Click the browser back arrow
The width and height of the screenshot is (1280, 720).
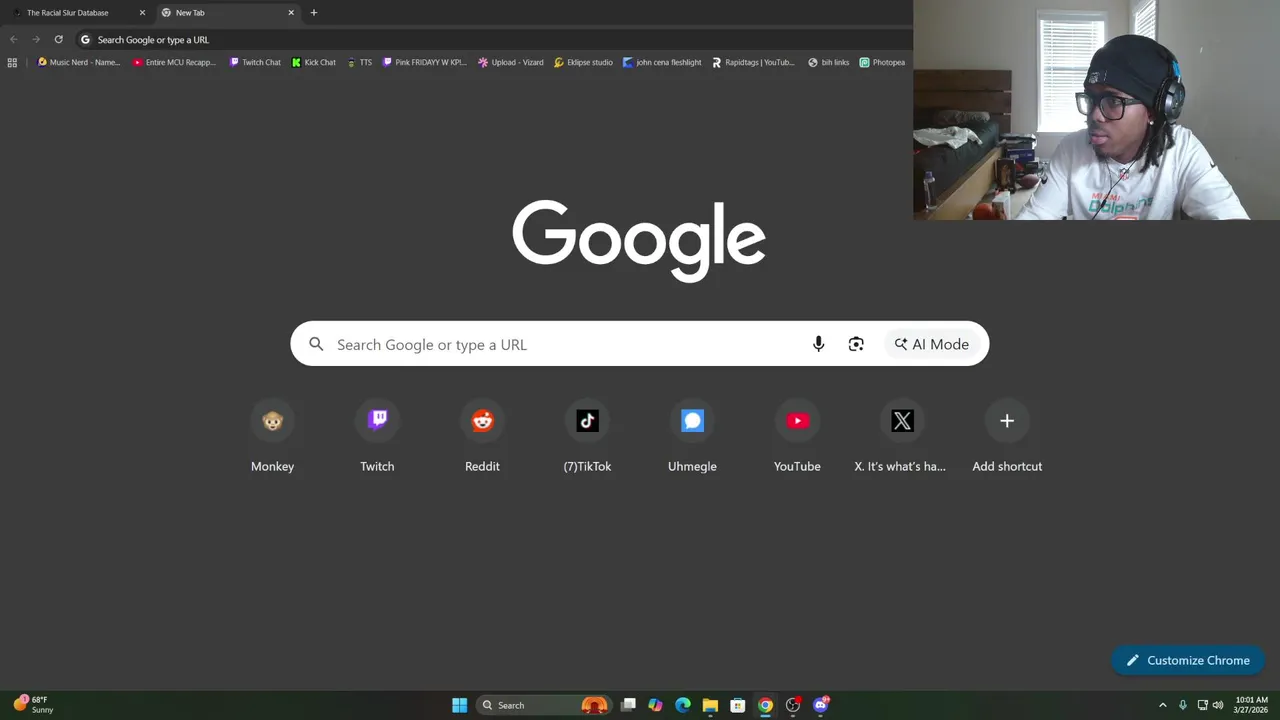click(x=13, y=40)
